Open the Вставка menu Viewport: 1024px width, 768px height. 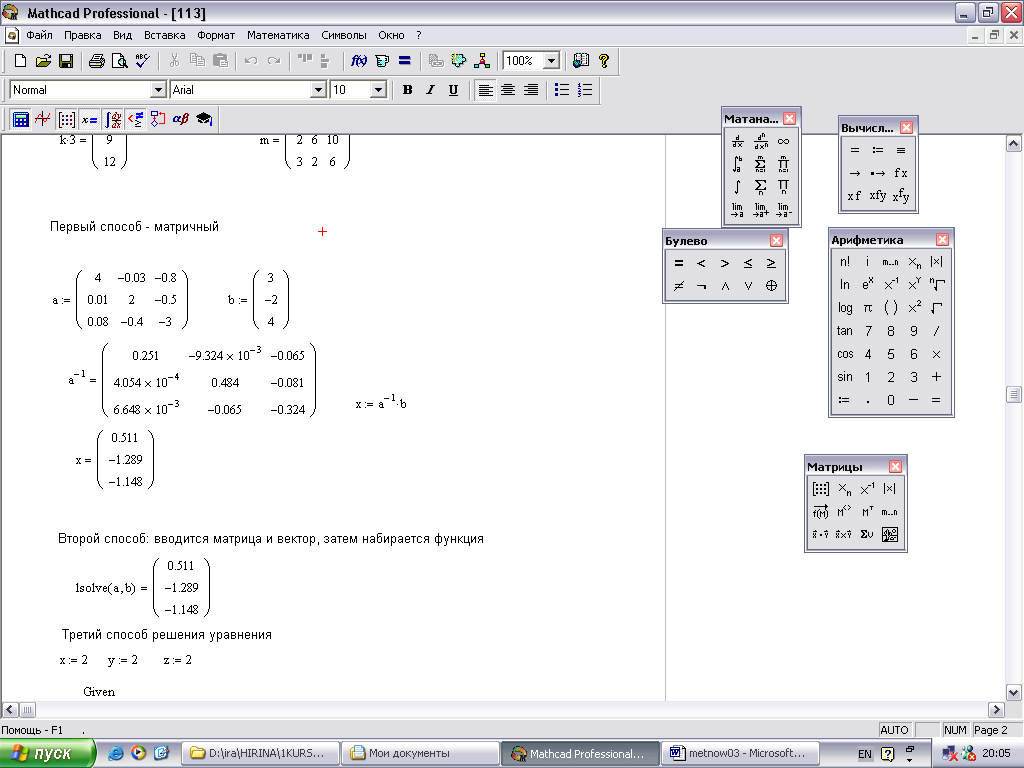(x=165, y=35)
